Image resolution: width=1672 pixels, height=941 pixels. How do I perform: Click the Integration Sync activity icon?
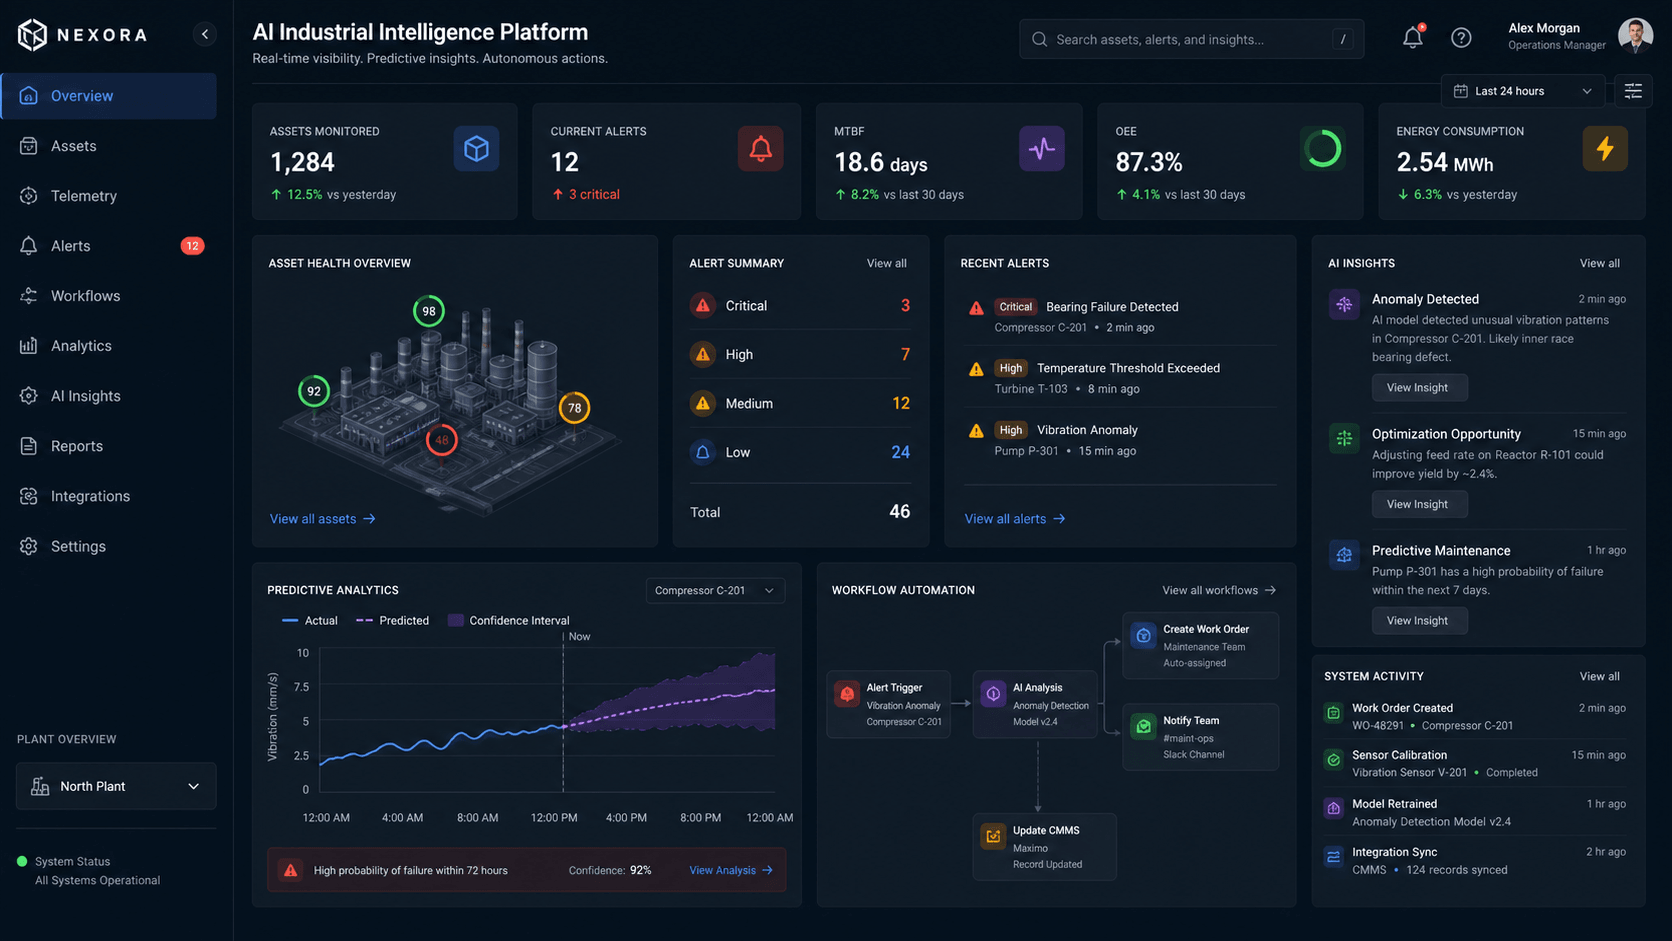[x=1333, y=857]
